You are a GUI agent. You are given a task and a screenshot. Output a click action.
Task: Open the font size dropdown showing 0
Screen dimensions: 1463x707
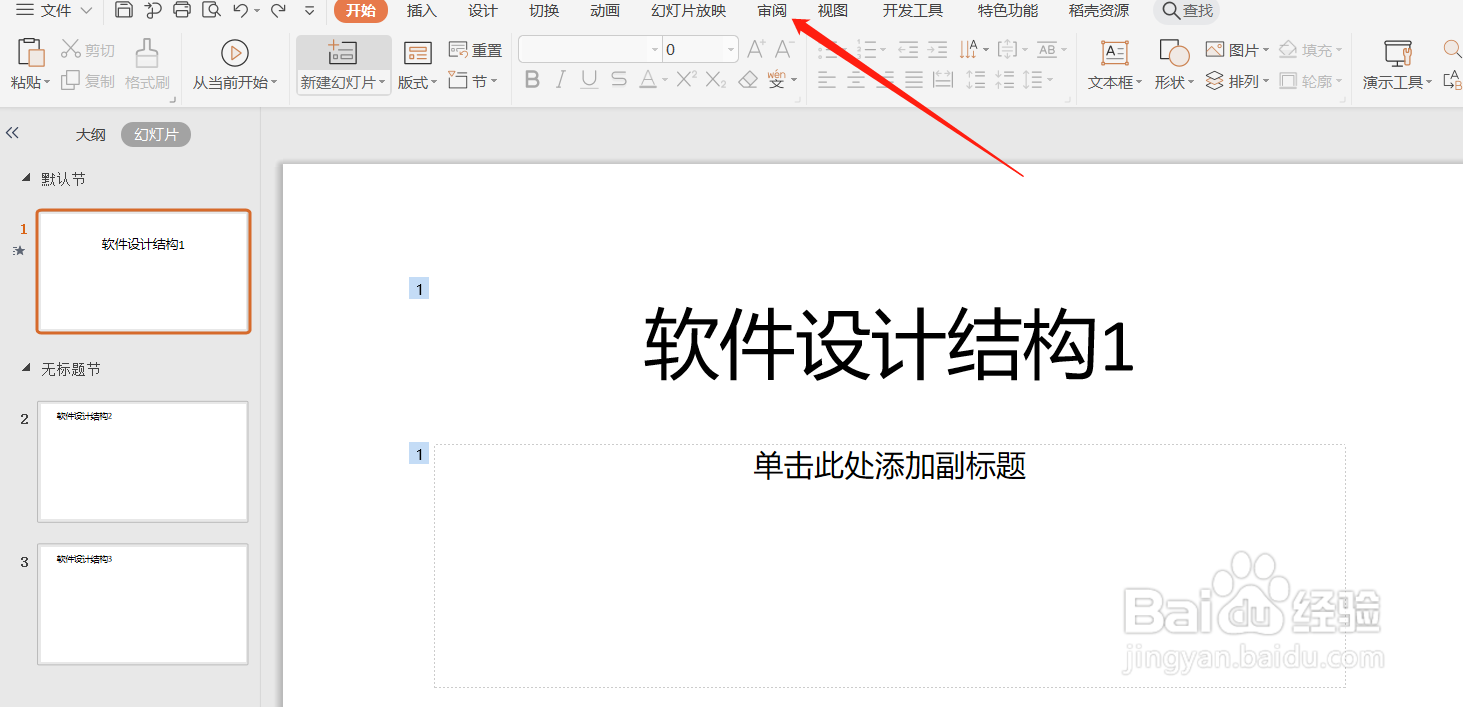pyautogui.click(x=732, y=49)
